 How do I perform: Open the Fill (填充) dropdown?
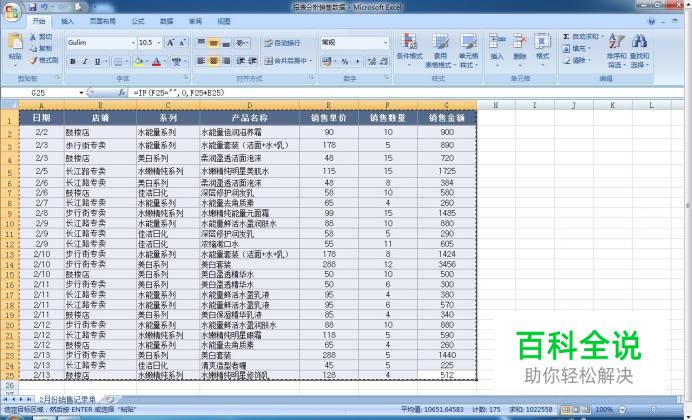tap(576, 49)
